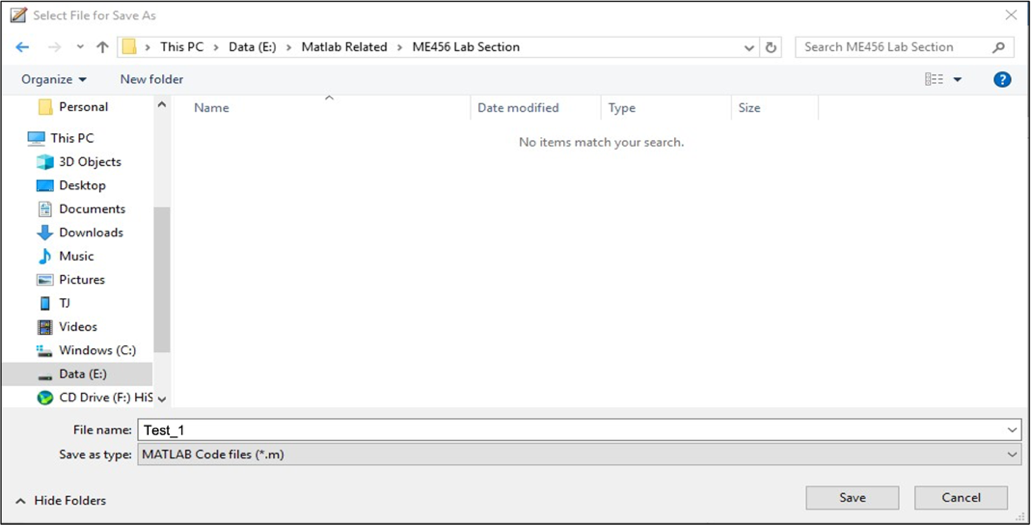Close the Save As dialog
This screenshot has width=1031, height=525.
pyautogui.click(x=1011, y=15)
